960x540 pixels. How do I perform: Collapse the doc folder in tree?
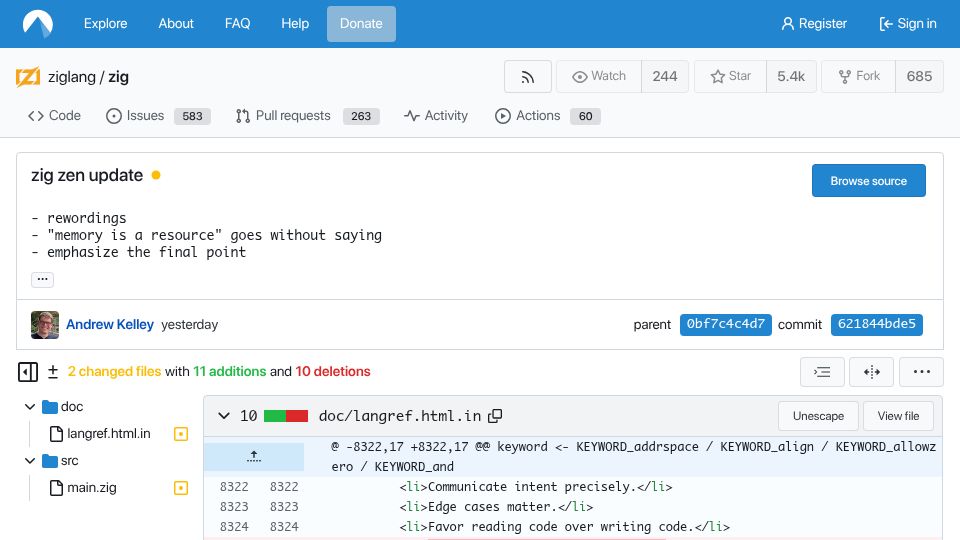pyautogui.click(x=29, y=407)
